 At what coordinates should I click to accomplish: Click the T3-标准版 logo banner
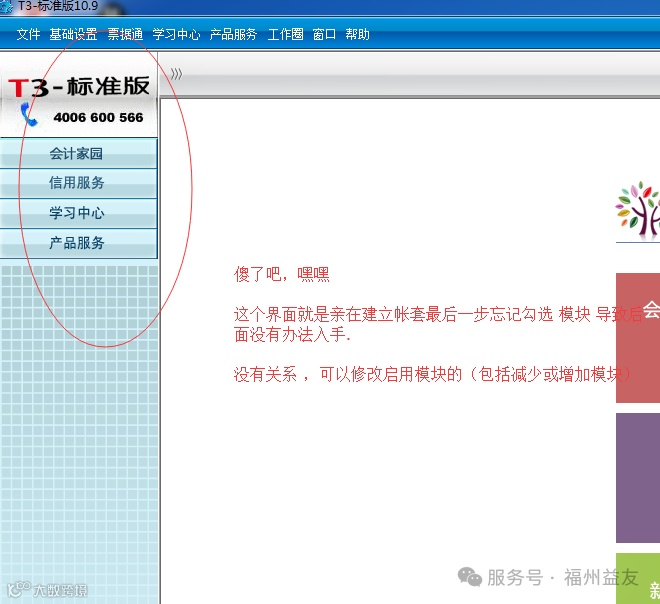tap(79, 87)
